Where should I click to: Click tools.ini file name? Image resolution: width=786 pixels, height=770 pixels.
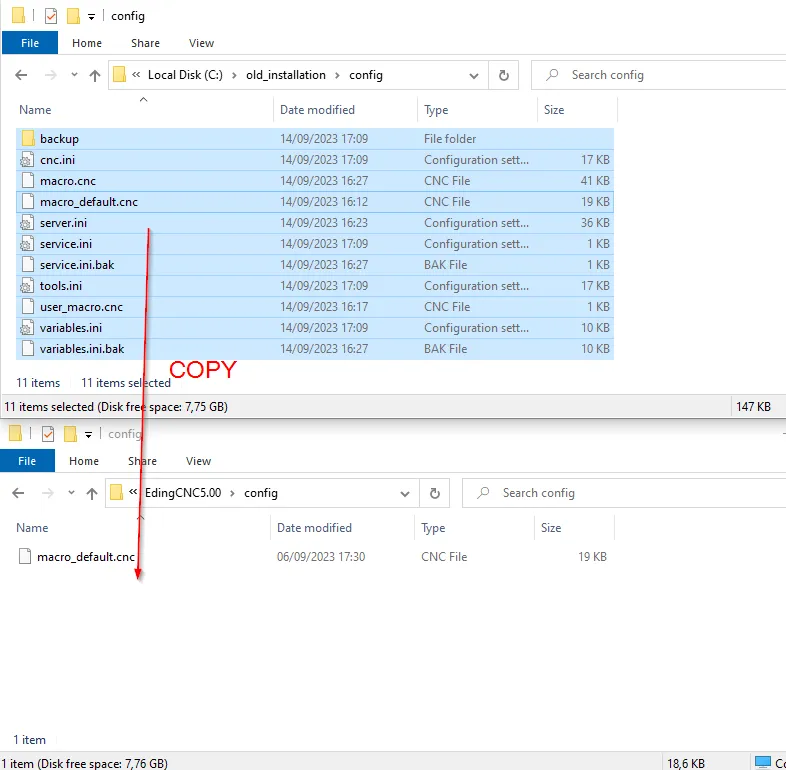pos(61,286)
